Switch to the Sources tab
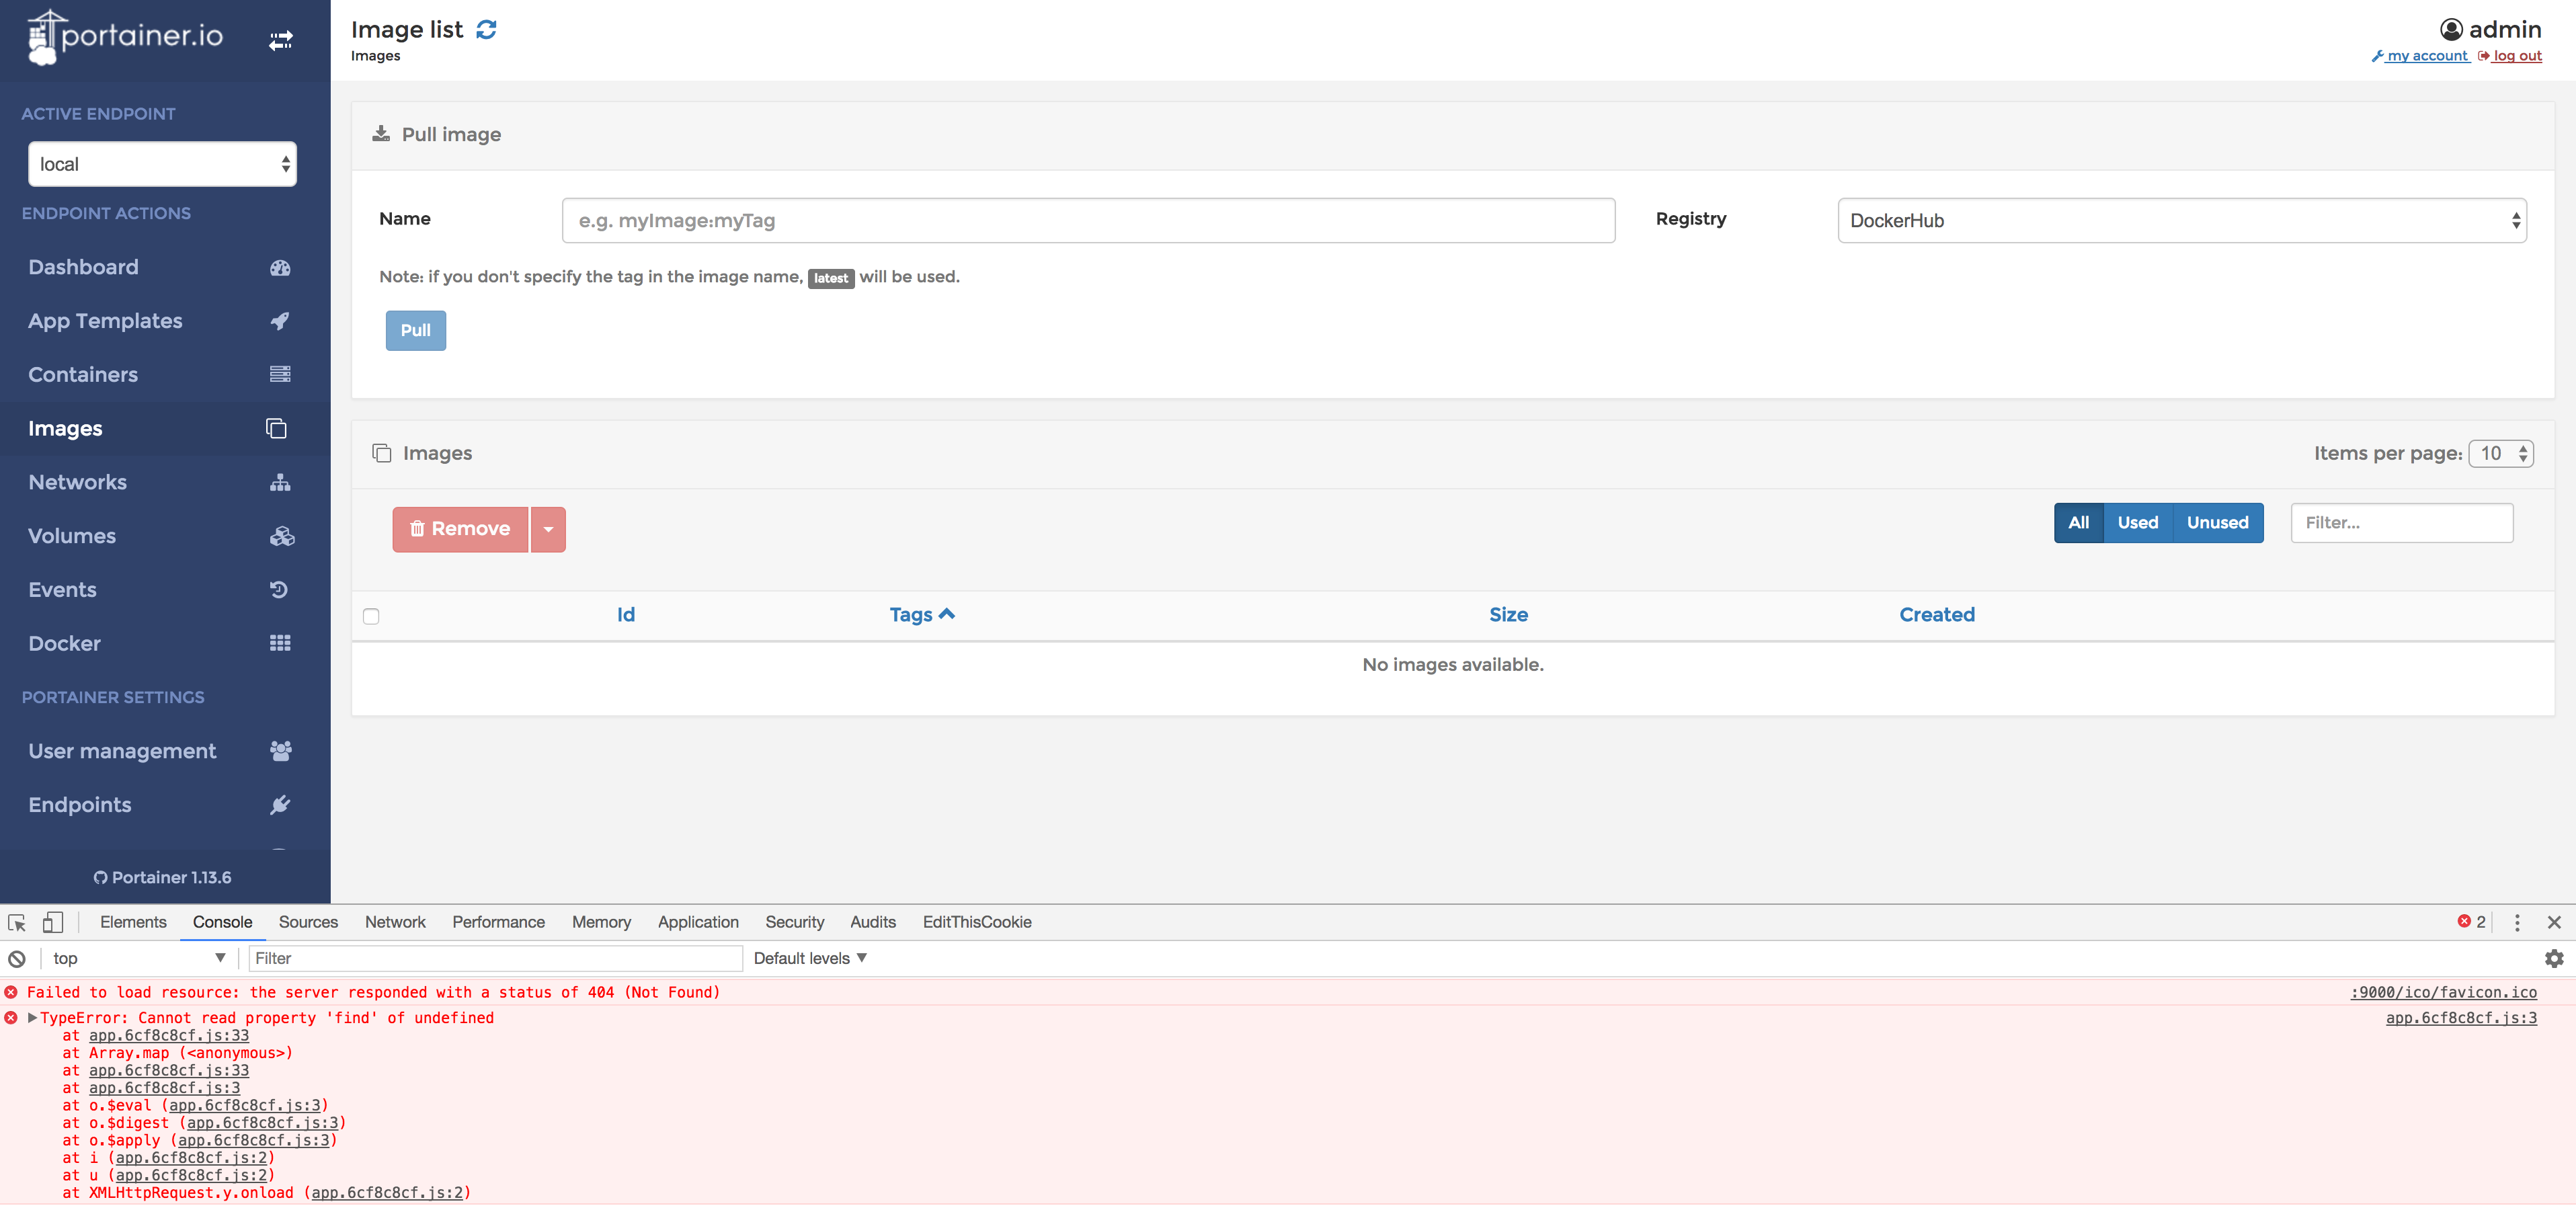The image size is (2576, 1210). [x=308, y=922]
